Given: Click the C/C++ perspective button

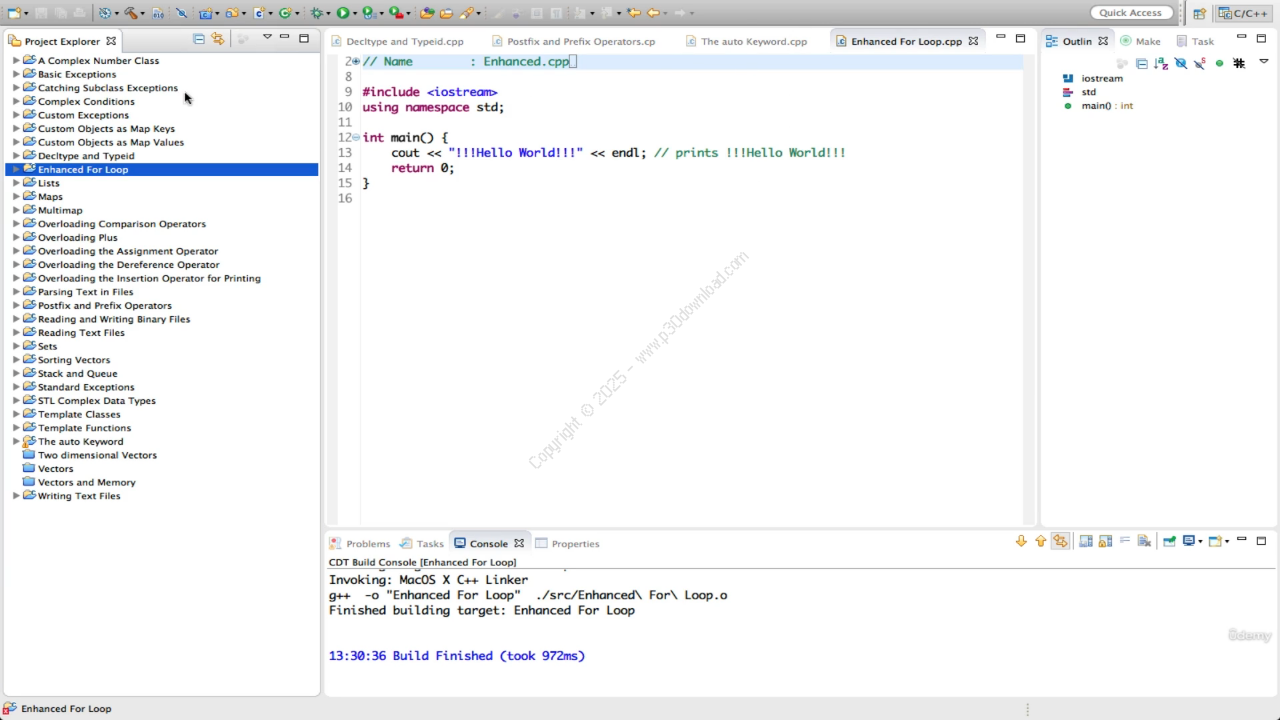Looking at the screenshot, I should point(1243,13).
